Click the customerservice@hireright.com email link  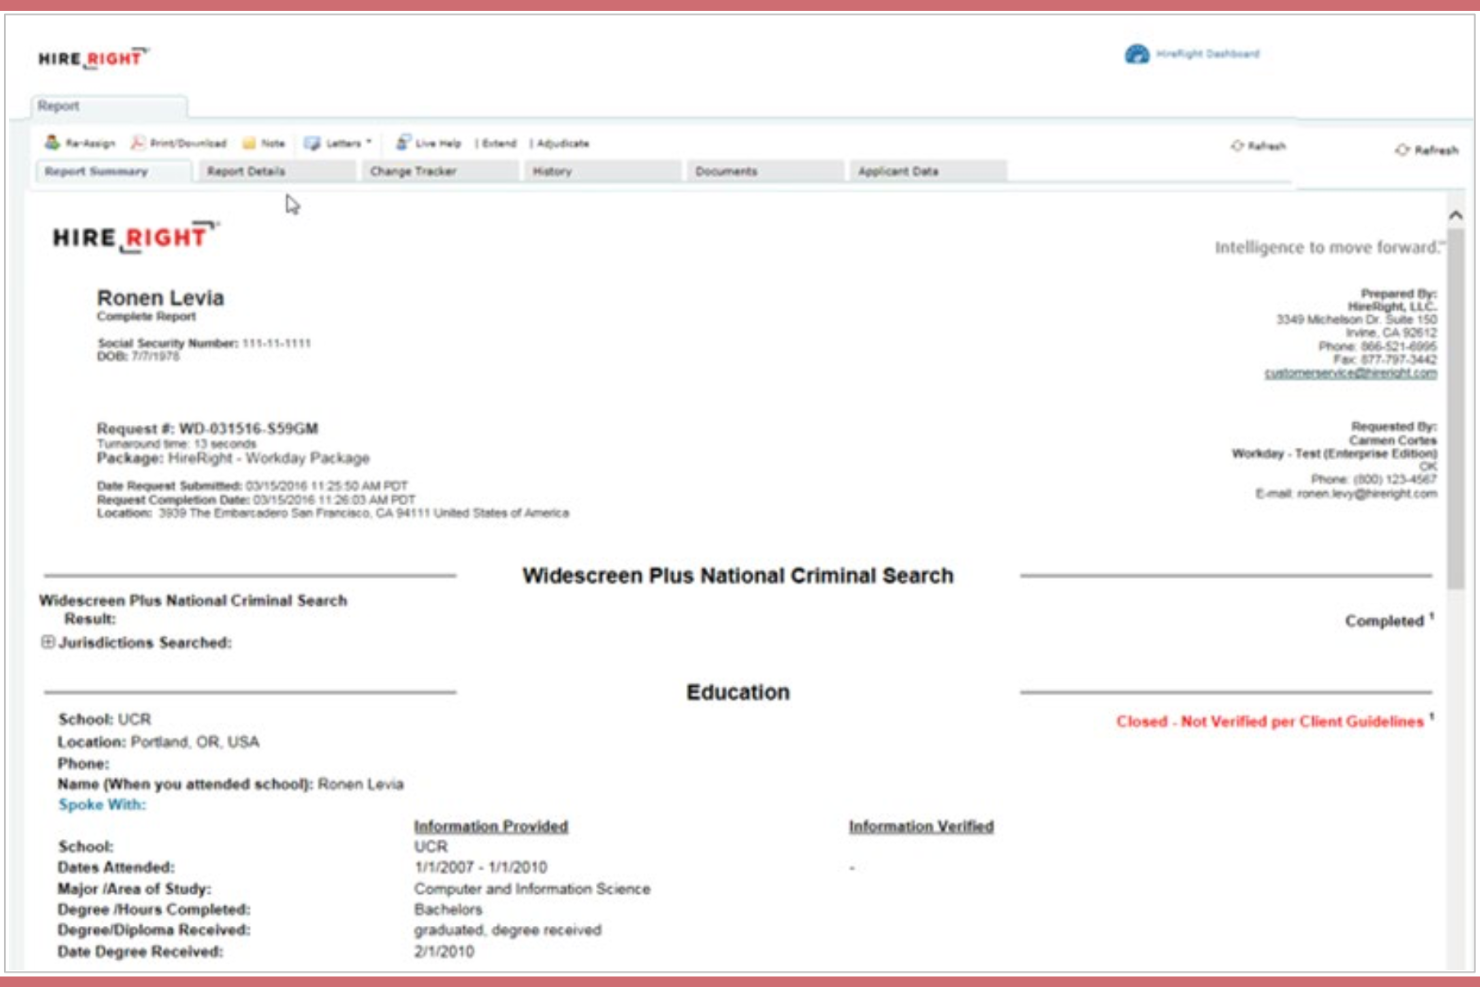(1350, 373)
